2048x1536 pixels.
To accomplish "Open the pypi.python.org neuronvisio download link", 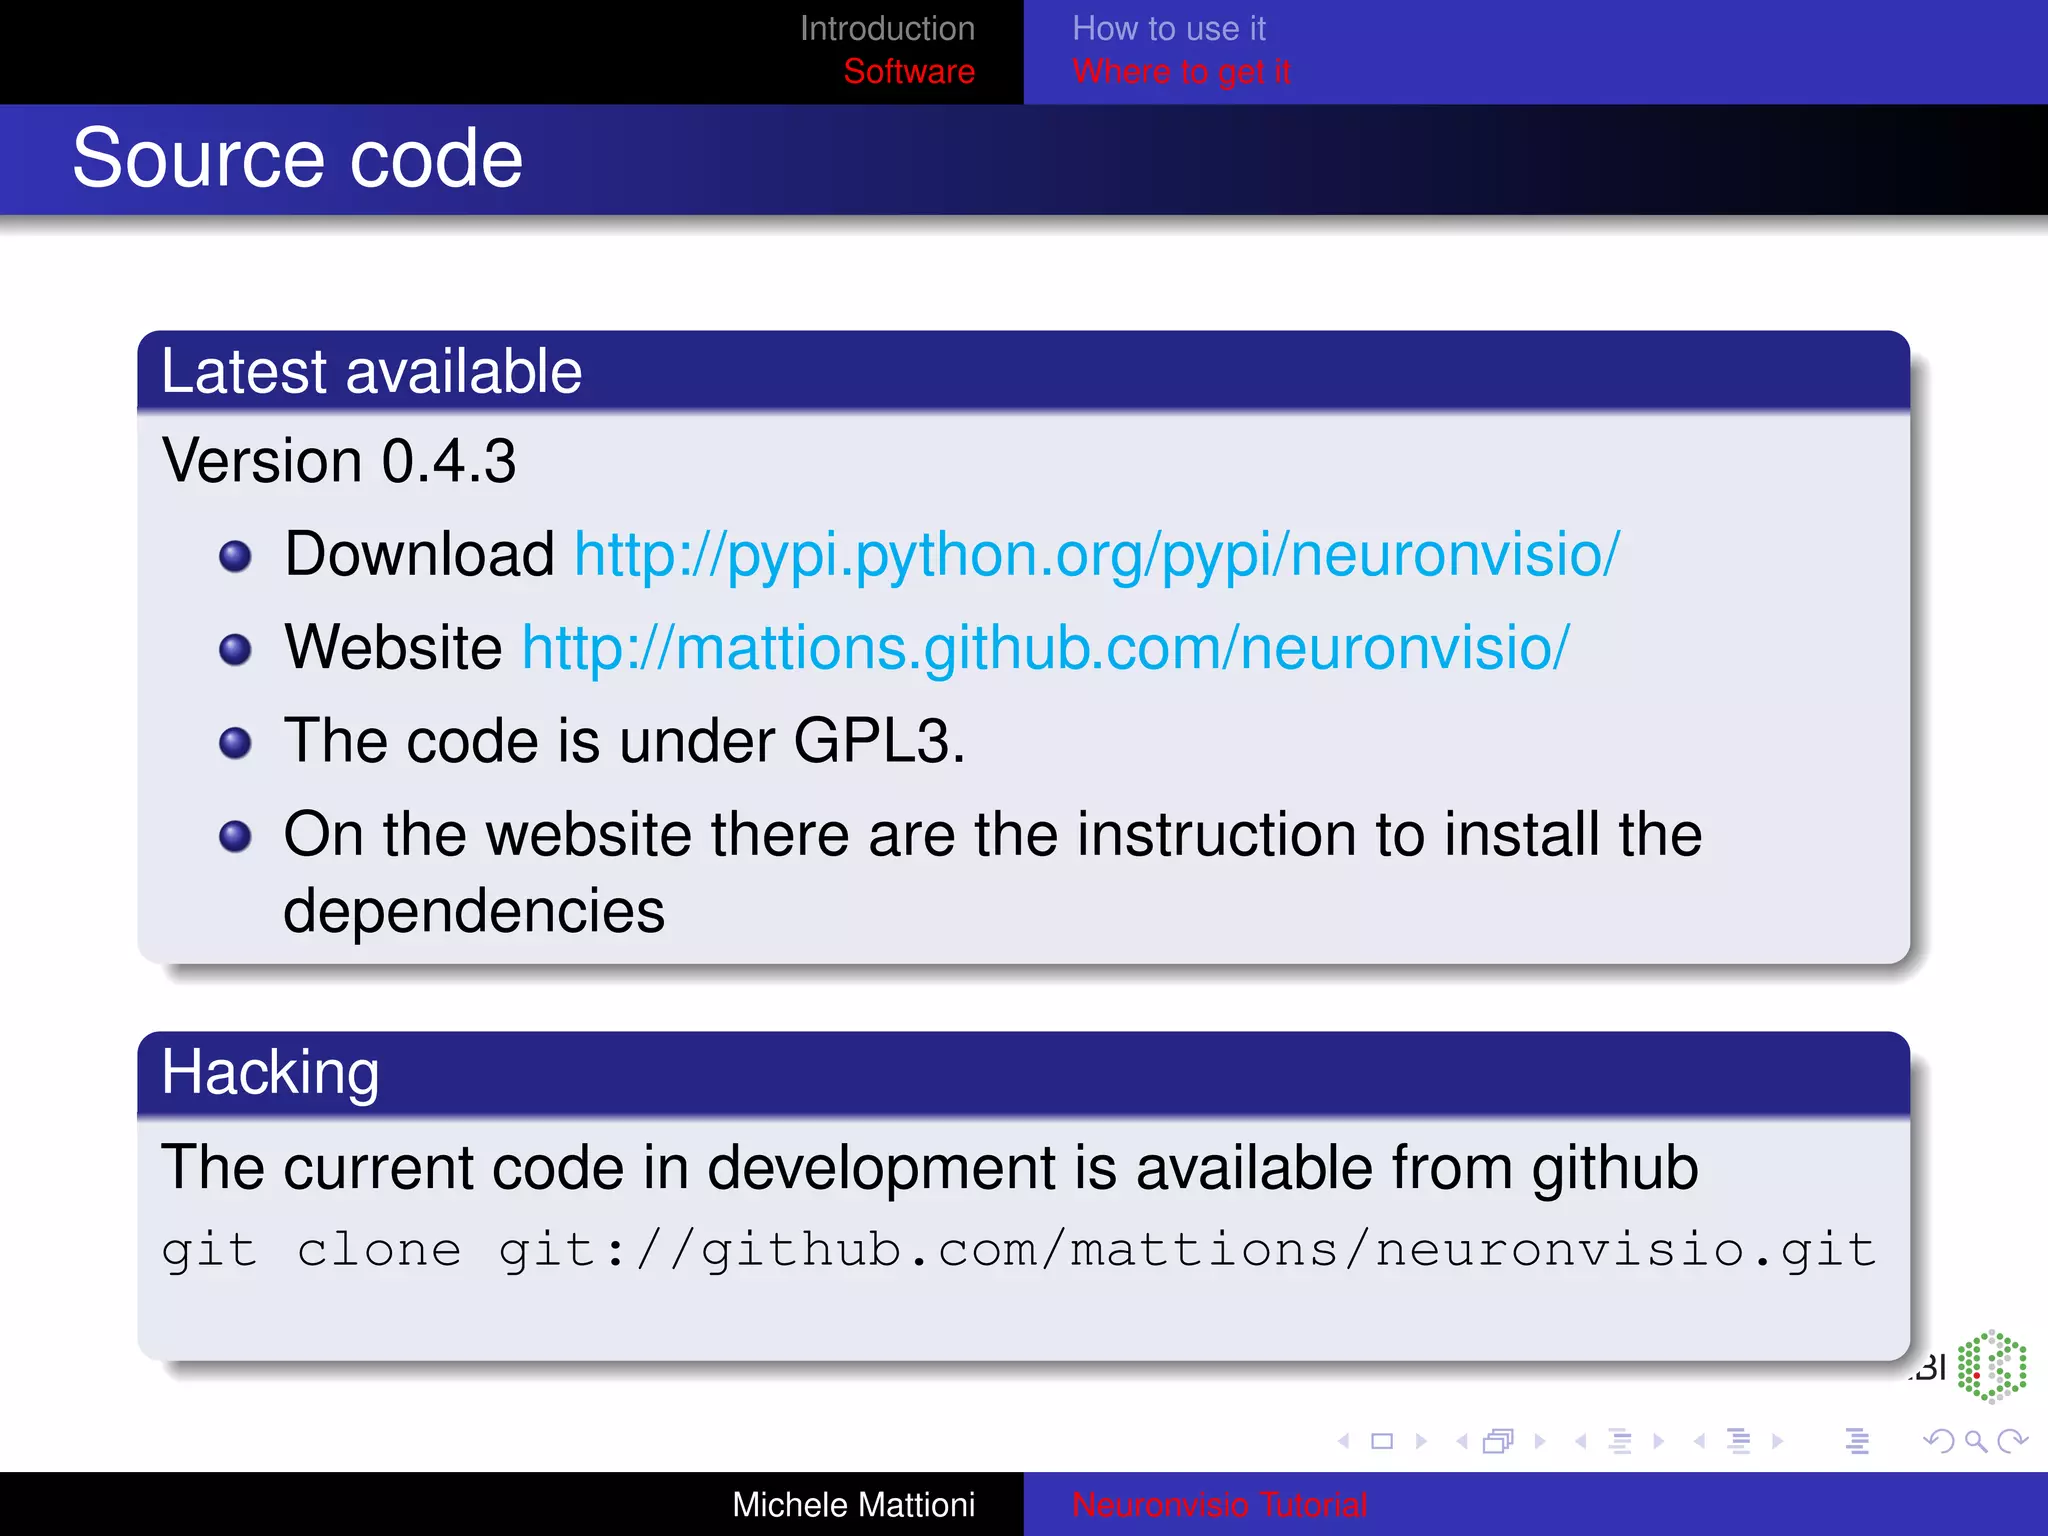I will [x=1097, y=555].
